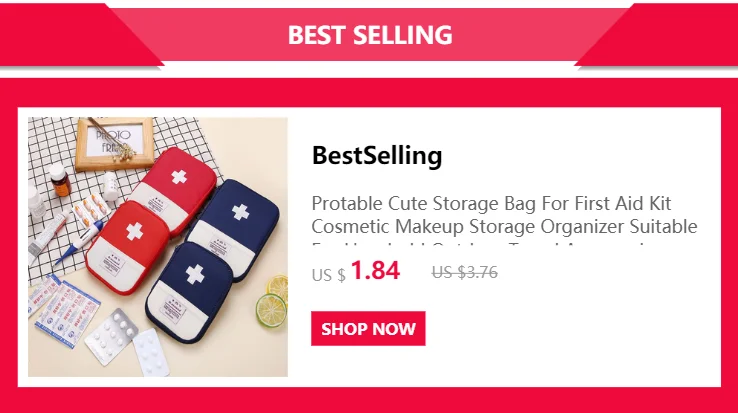The image size is (738, 413).
Task: Click the lime slices in product photo
Action: (x=271, y=307)
